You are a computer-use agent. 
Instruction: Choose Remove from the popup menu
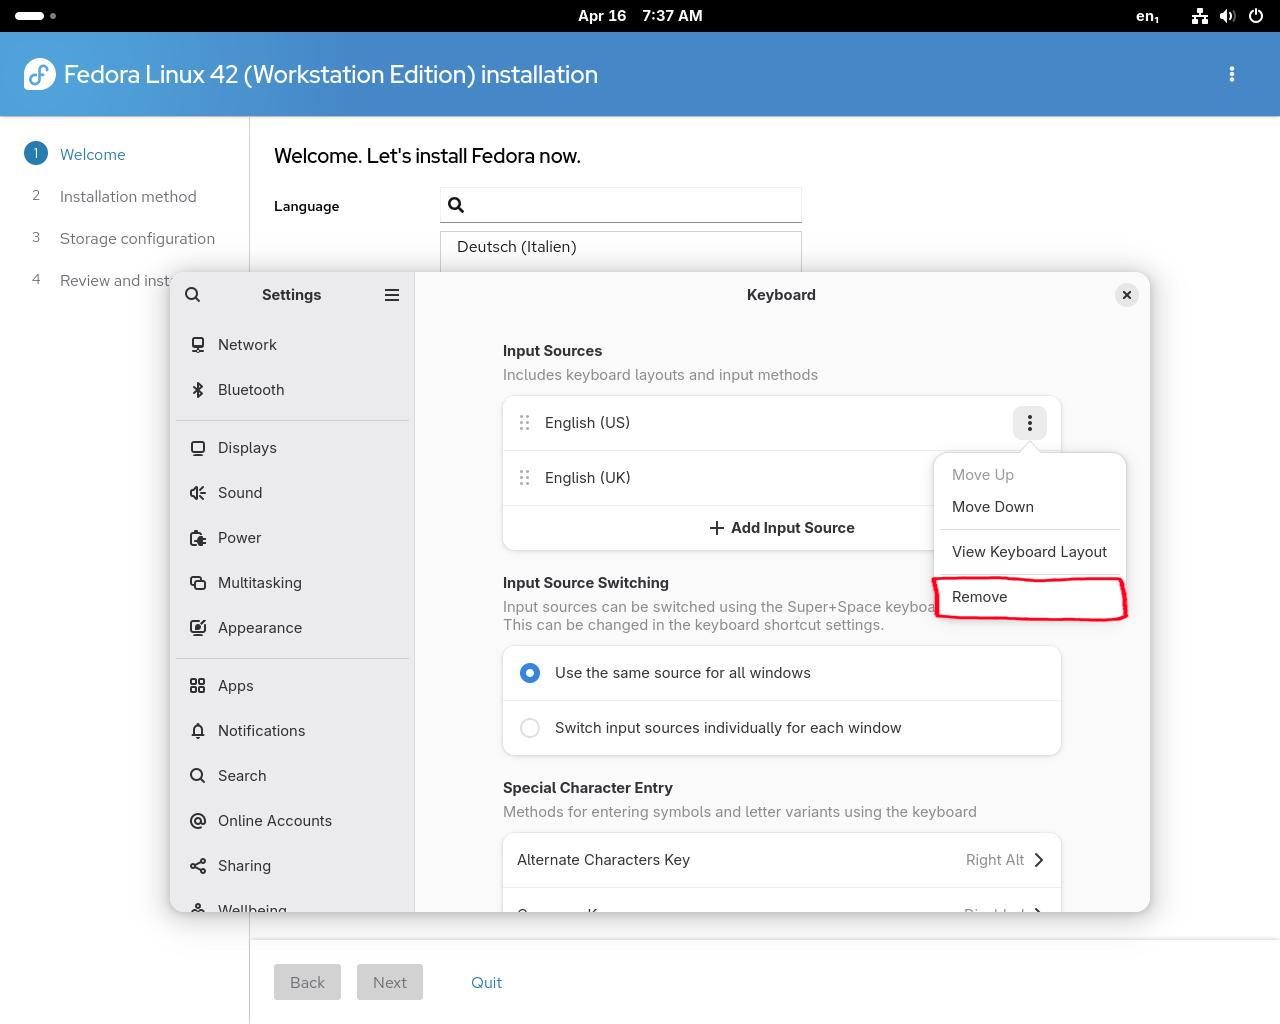pyautogui.click(x=1030, y=597)
